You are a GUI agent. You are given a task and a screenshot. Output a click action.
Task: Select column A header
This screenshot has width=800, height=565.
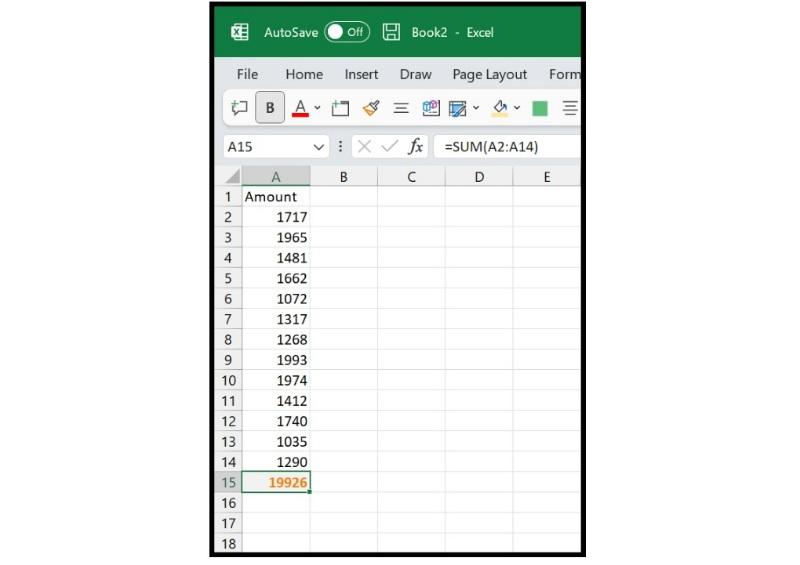pos(276,177)
